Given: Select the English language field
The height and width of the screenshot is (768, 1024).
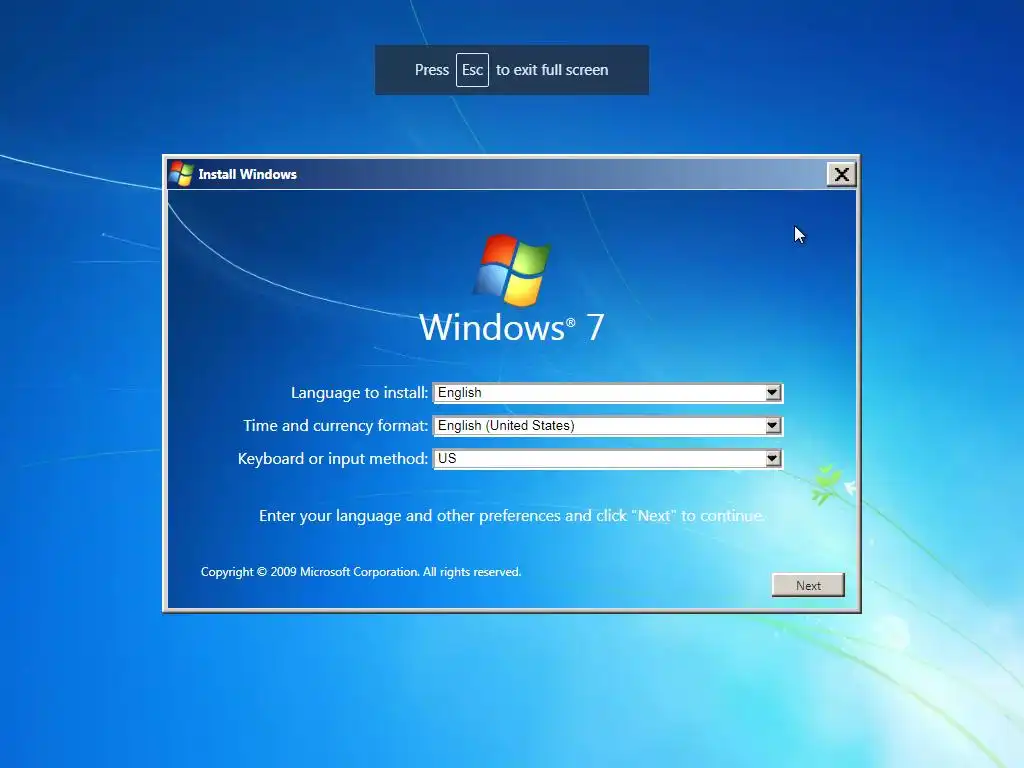Looking at the screenshot, I should pyautogui.click(x=607, y=392).
